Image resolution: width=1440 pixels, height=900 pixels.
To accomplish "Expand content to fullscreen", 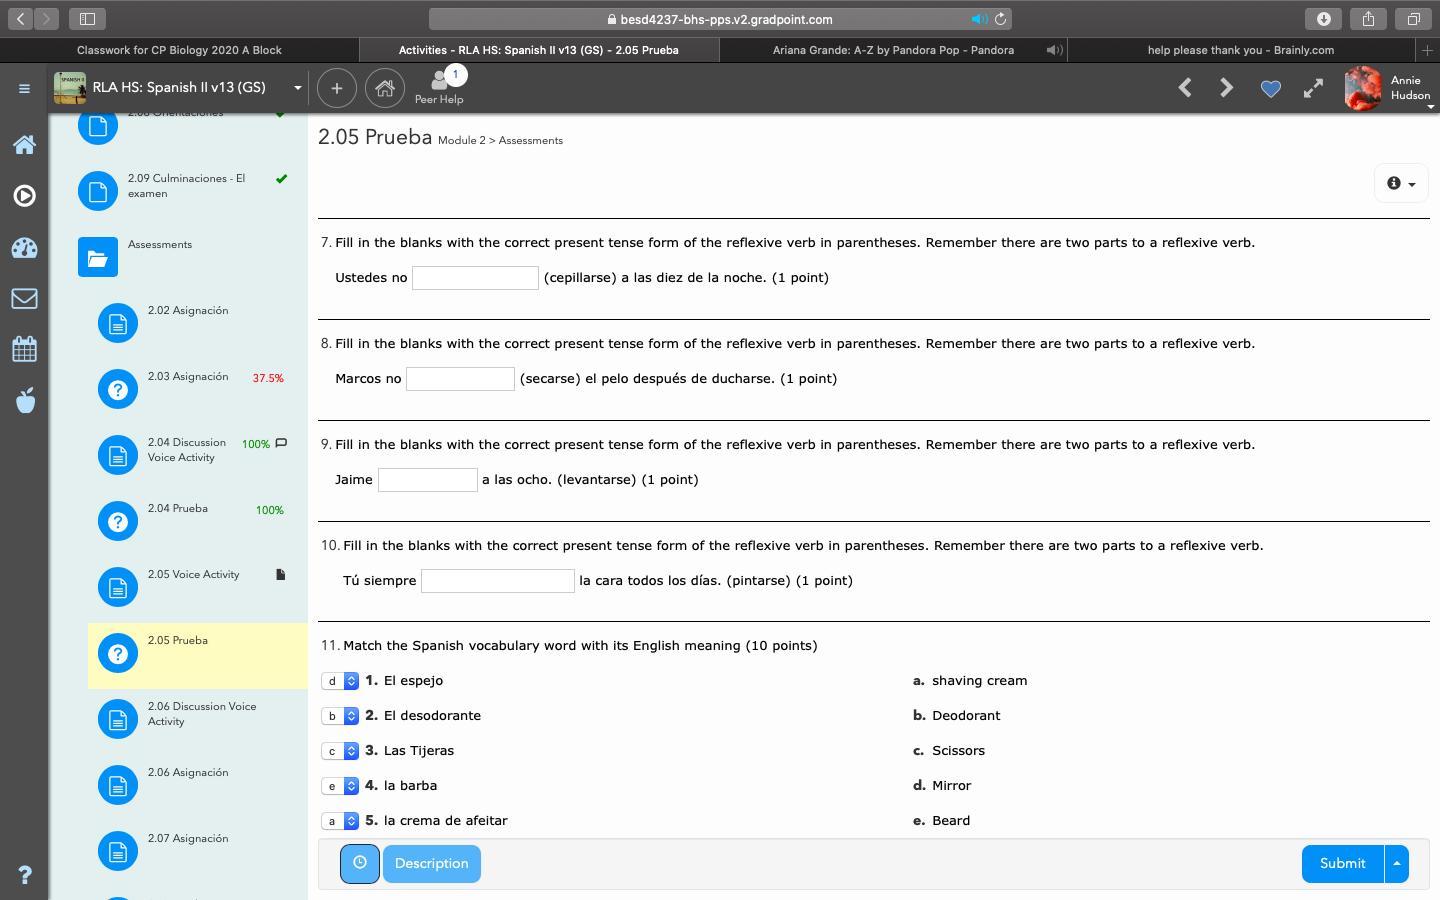I will [x=1313, y=89].
